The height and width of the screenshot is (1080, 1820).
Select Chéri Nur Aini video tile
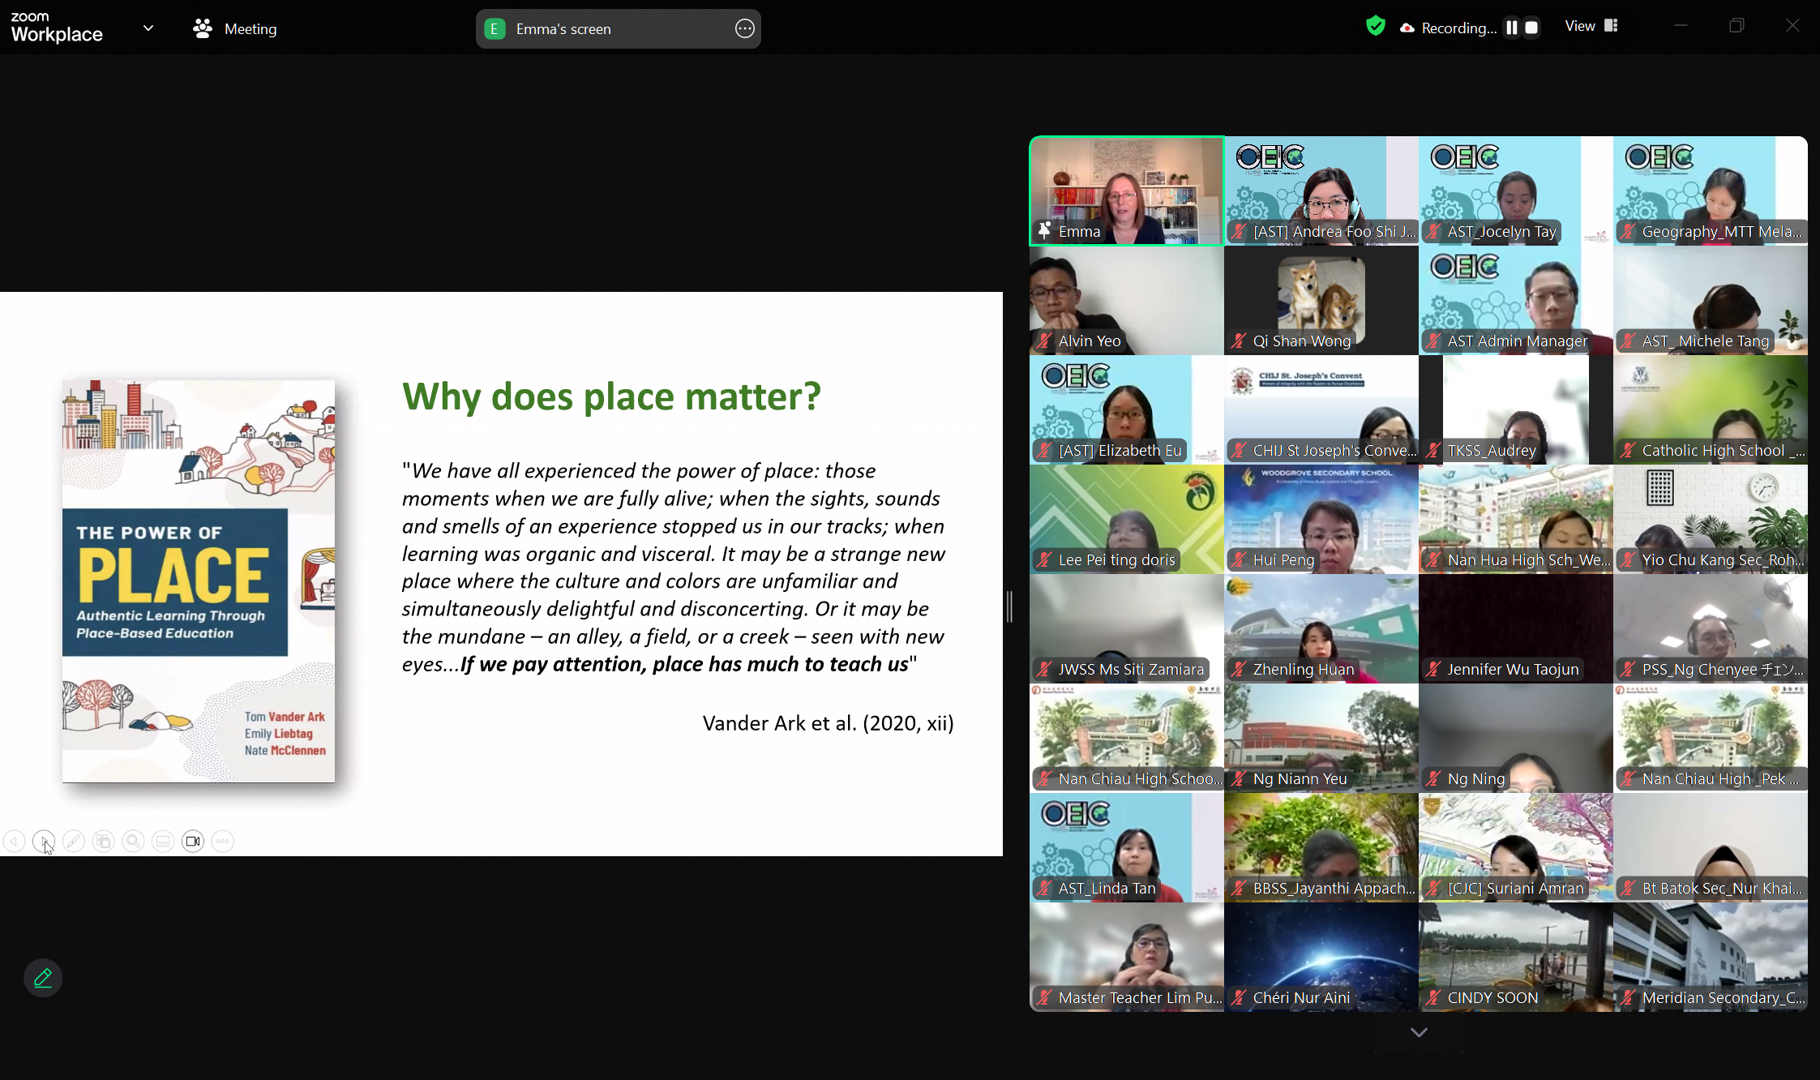click(x=1321, y=957)
